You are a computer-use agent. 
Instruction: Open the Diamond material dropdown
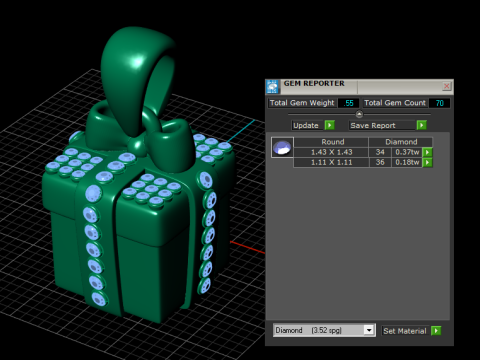[324, 330]
